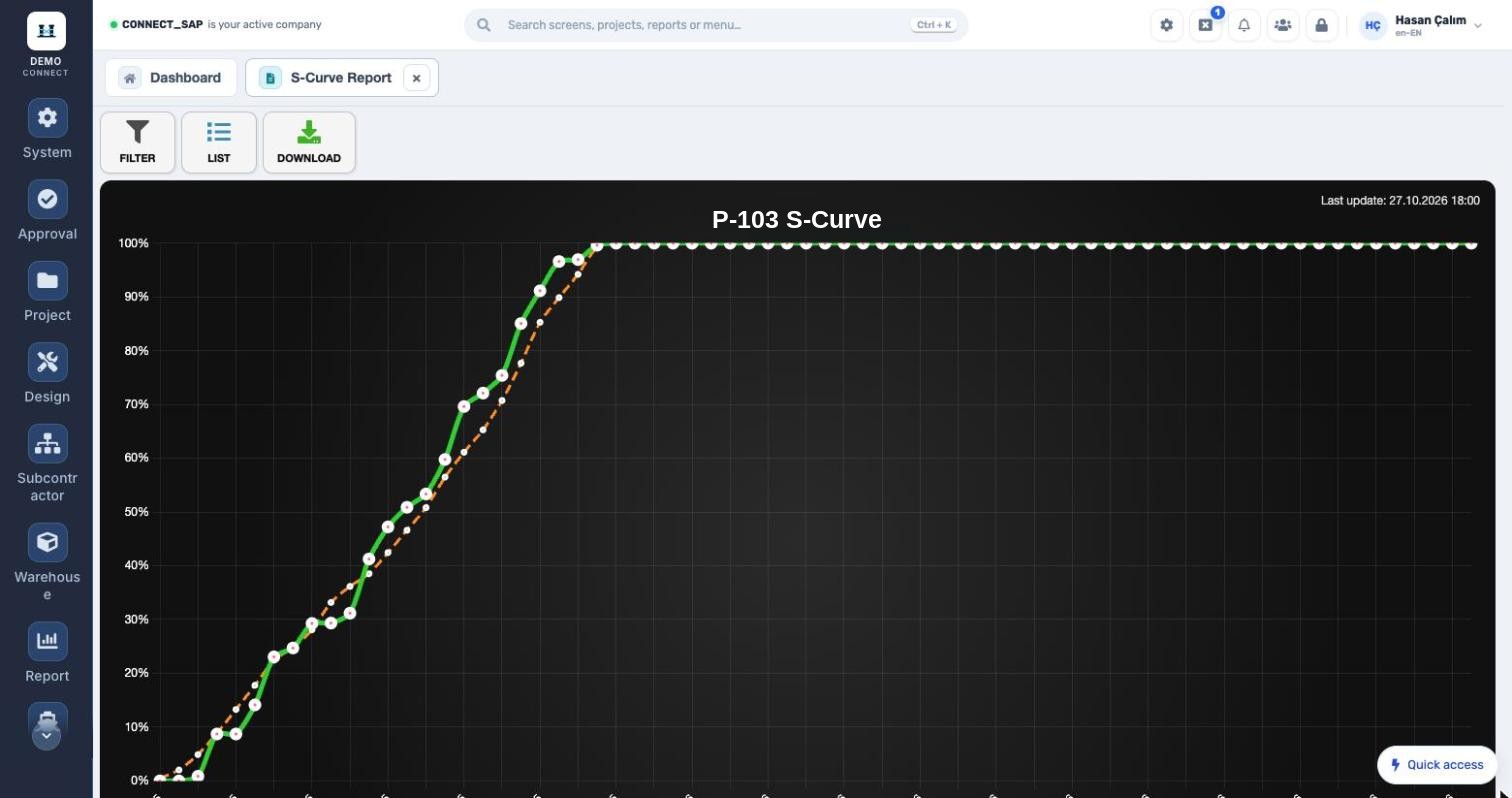Click the lock screen icon
1512x798 pixels.
tap(1321, 26)
